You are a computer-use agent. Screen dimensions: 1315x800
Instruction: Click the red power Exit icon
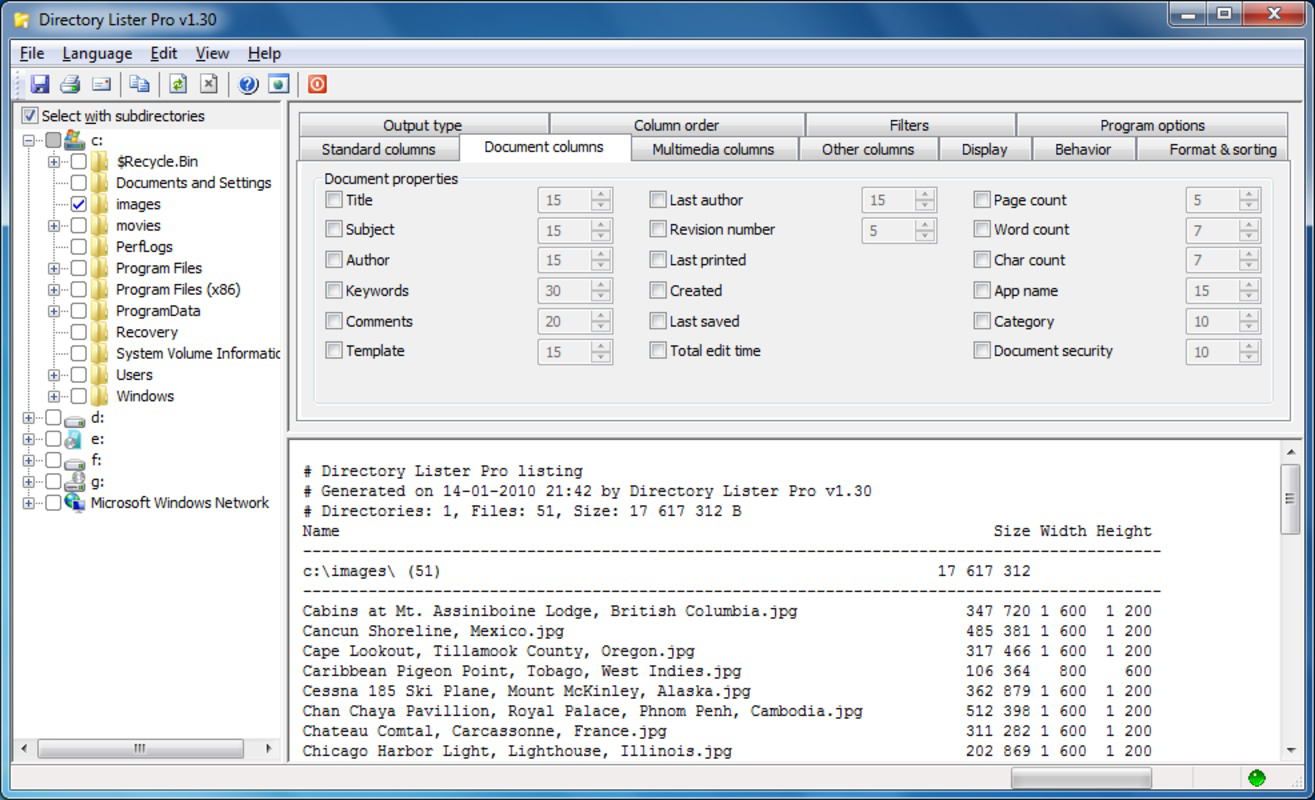[x=317, y=84]
